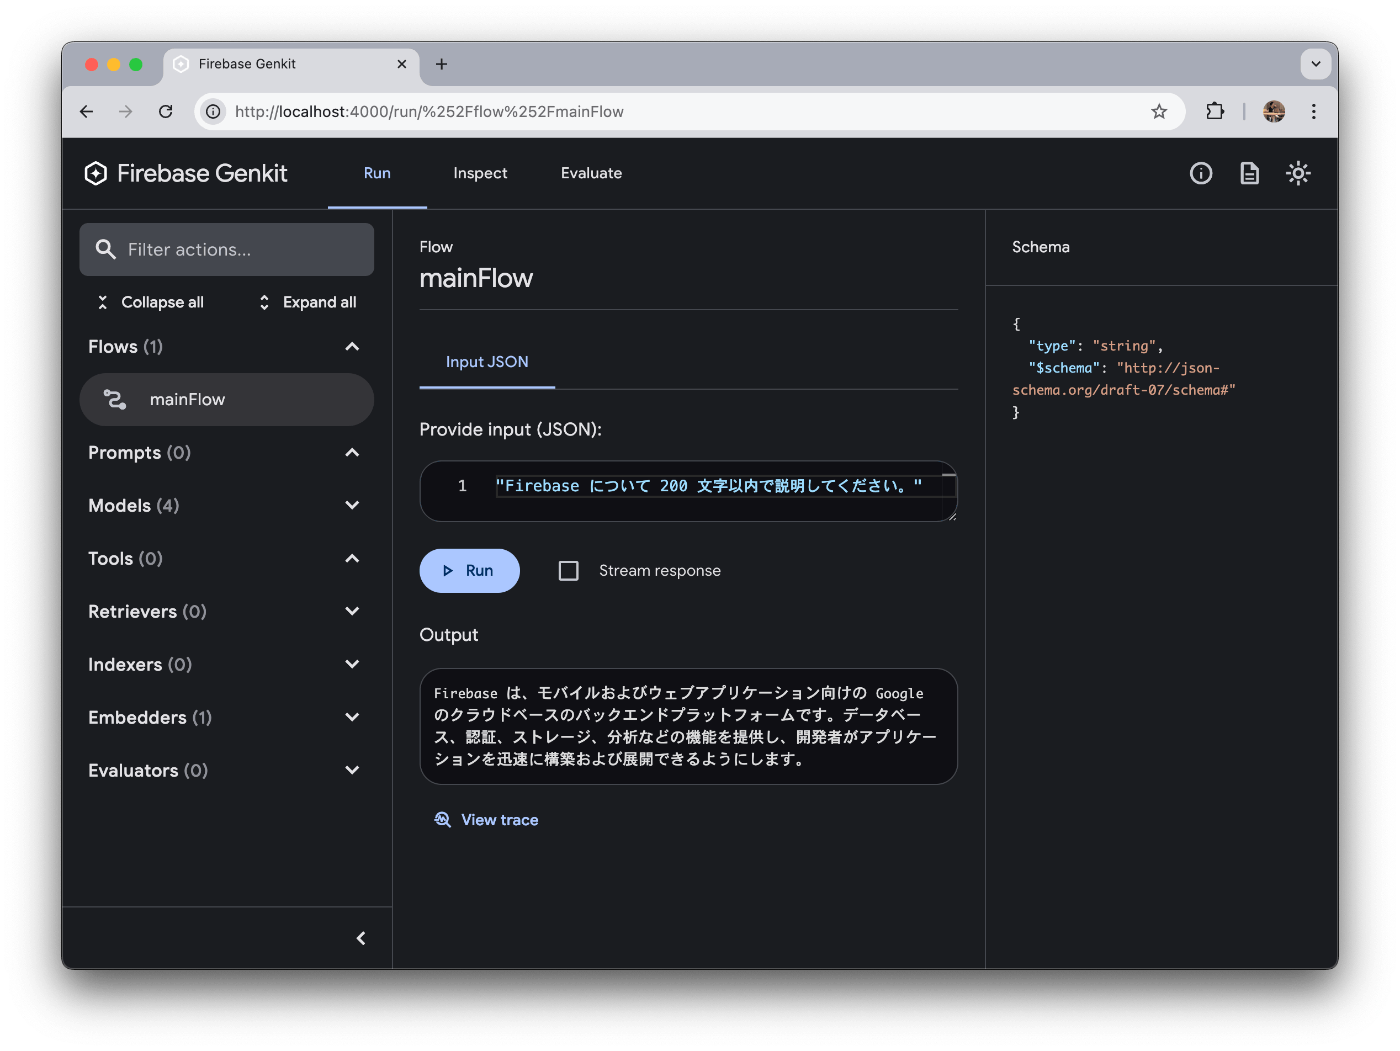
Task: Open a new browser tab
Action: [441, 64]
